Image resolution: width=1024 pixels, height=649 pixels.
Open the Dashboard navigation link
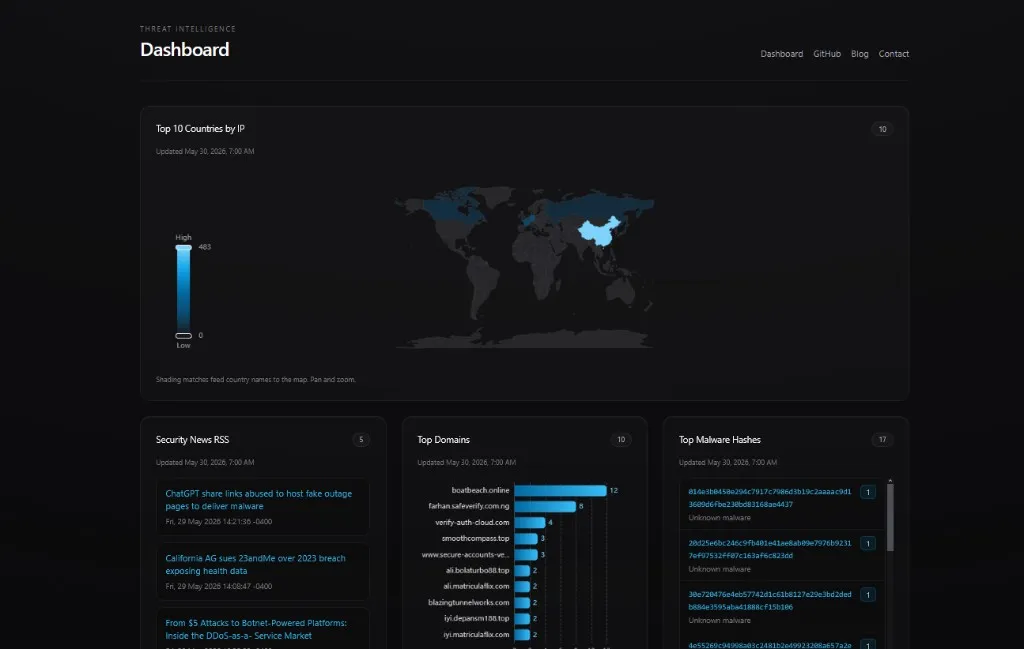click(x=781, y=54)
